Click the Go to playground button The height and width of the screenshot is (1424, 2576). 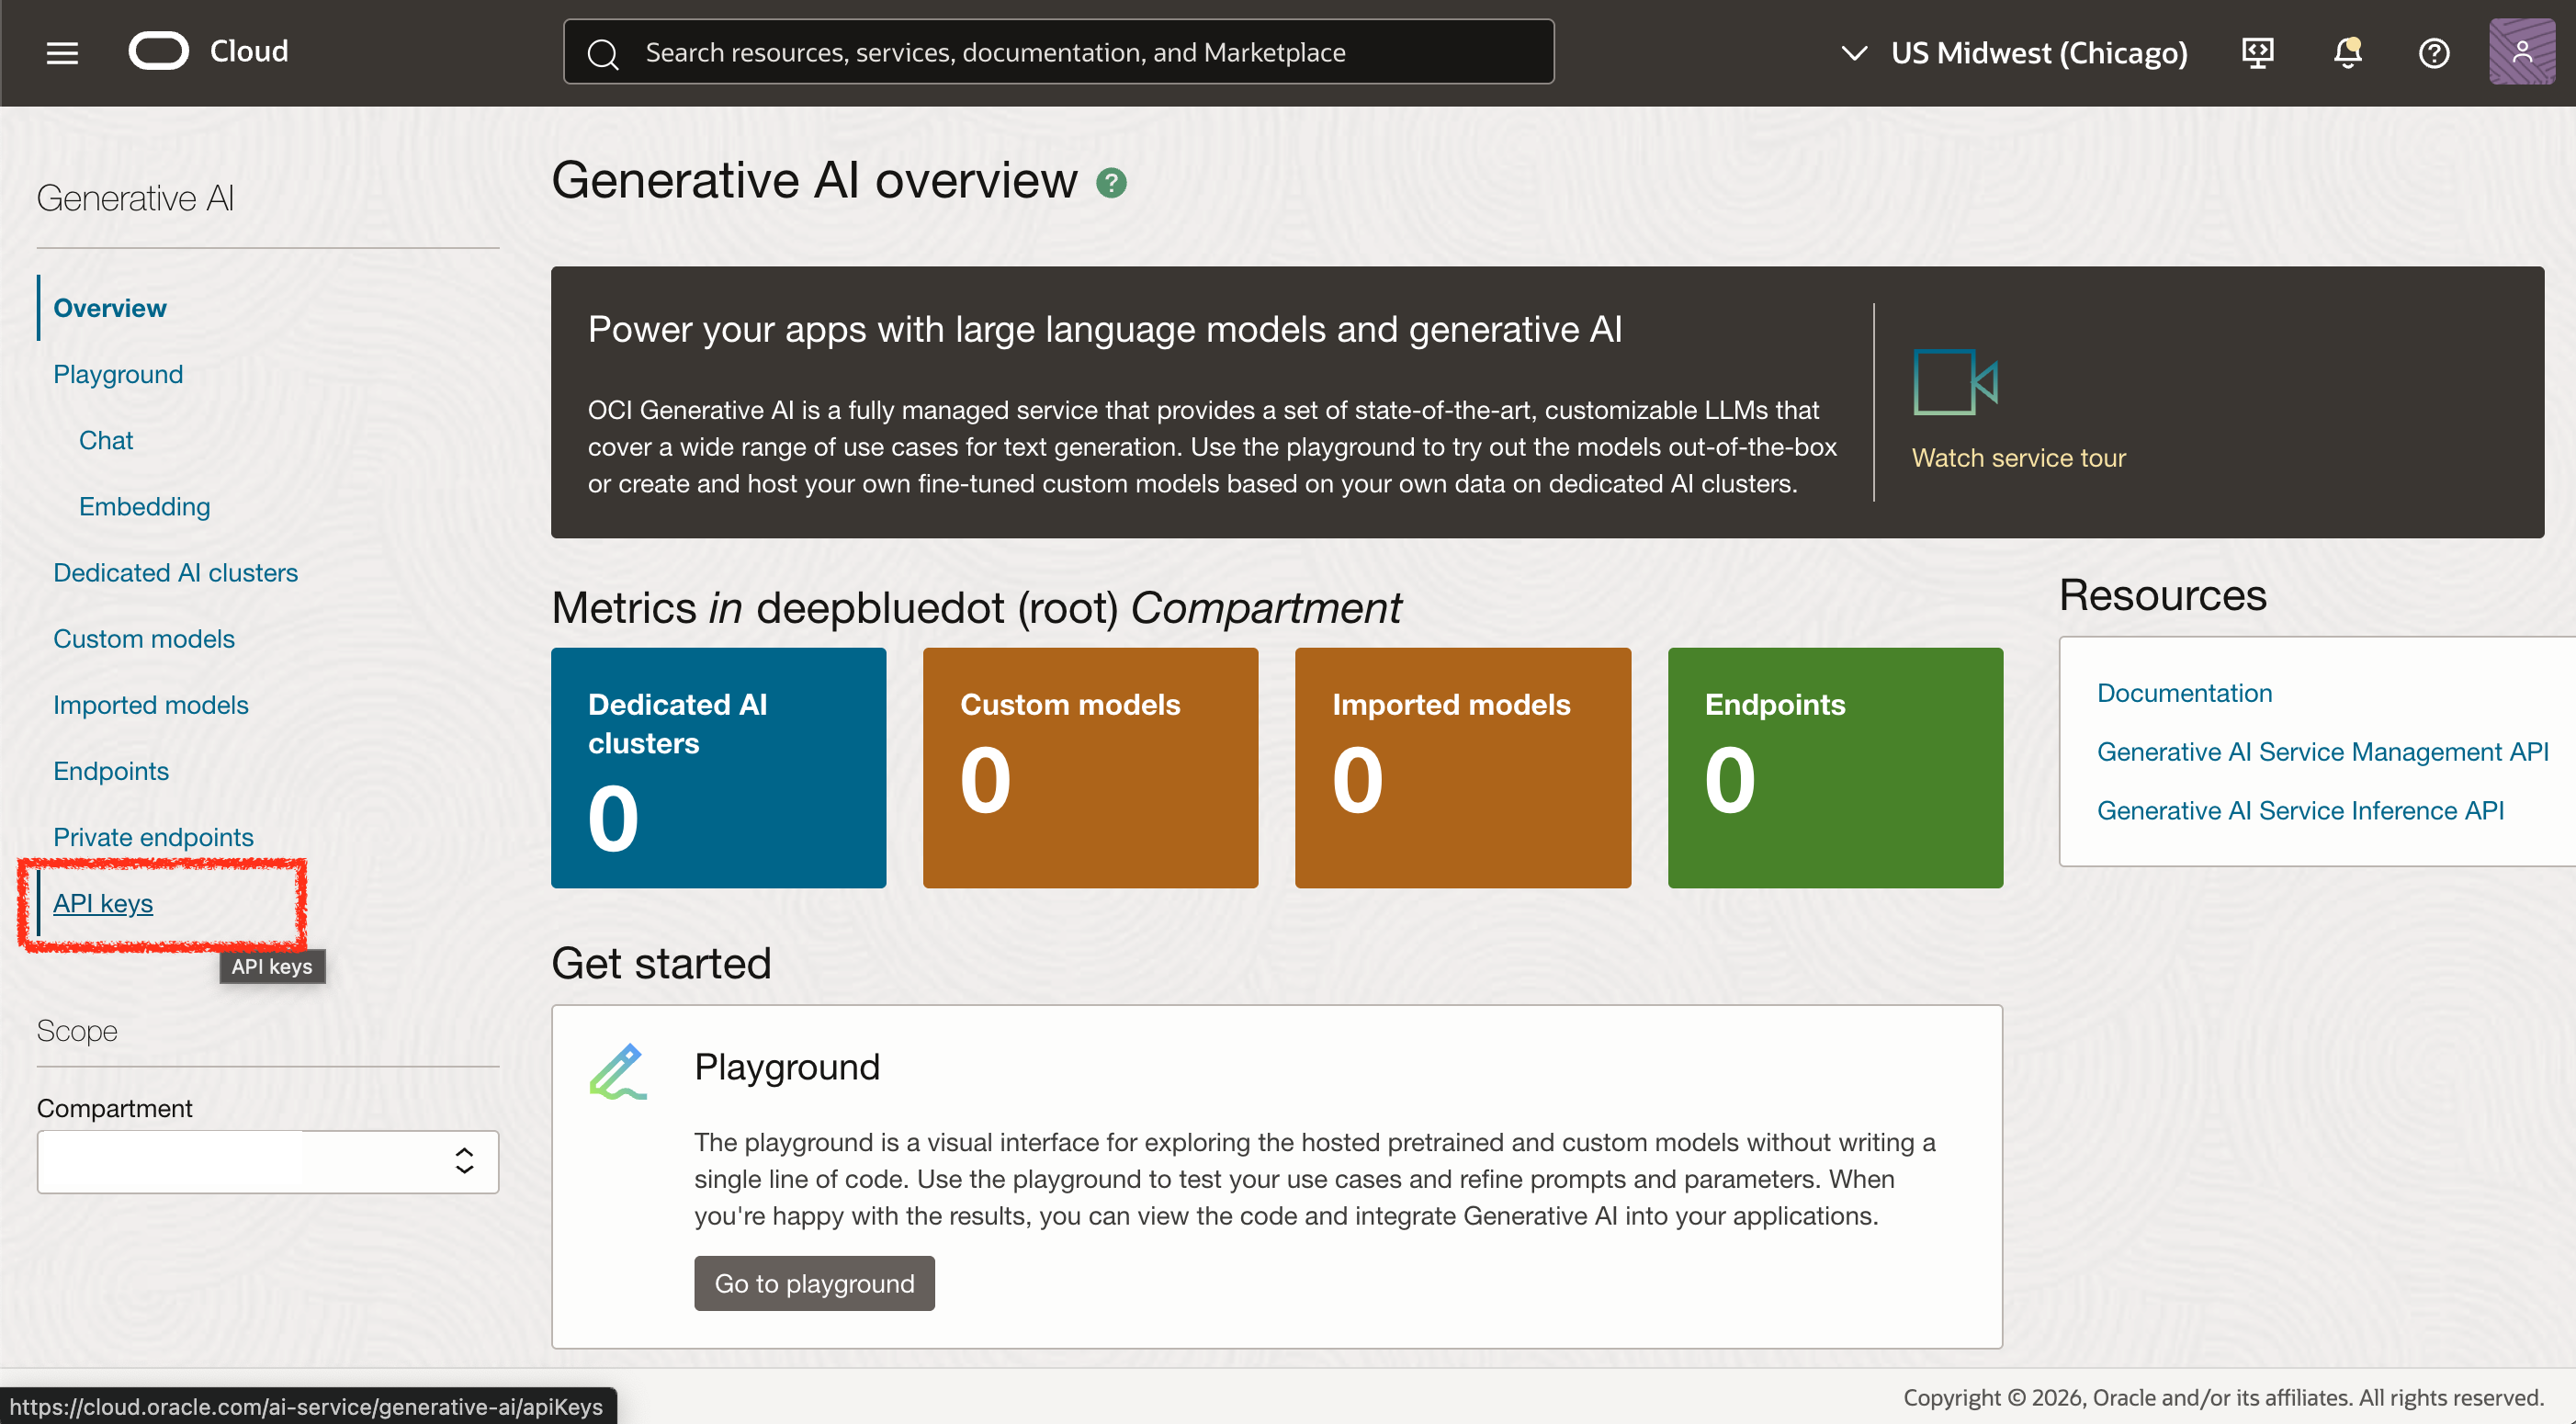click(813, 1283)
